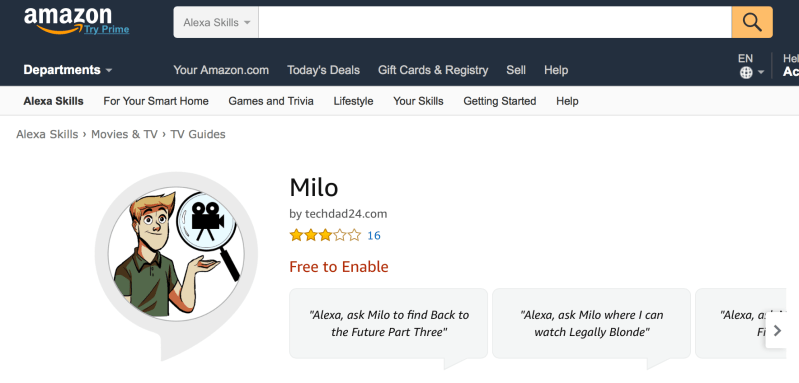The image size is (799, 383).
Task: Expand the Departments menu
Action: (68, 70)
